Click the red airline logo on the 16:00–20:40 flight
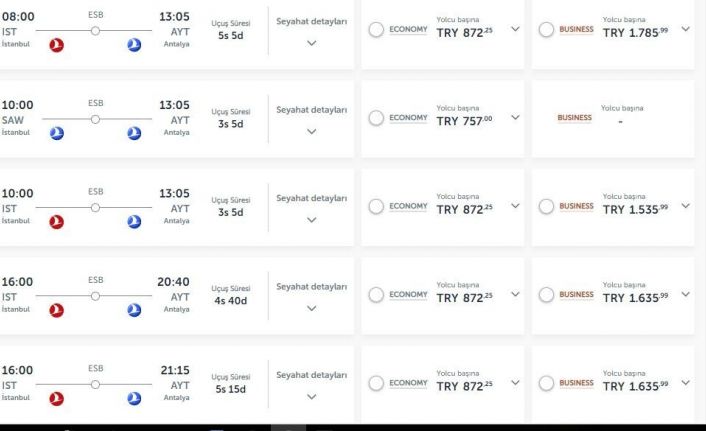 click(x=57, y=310)
